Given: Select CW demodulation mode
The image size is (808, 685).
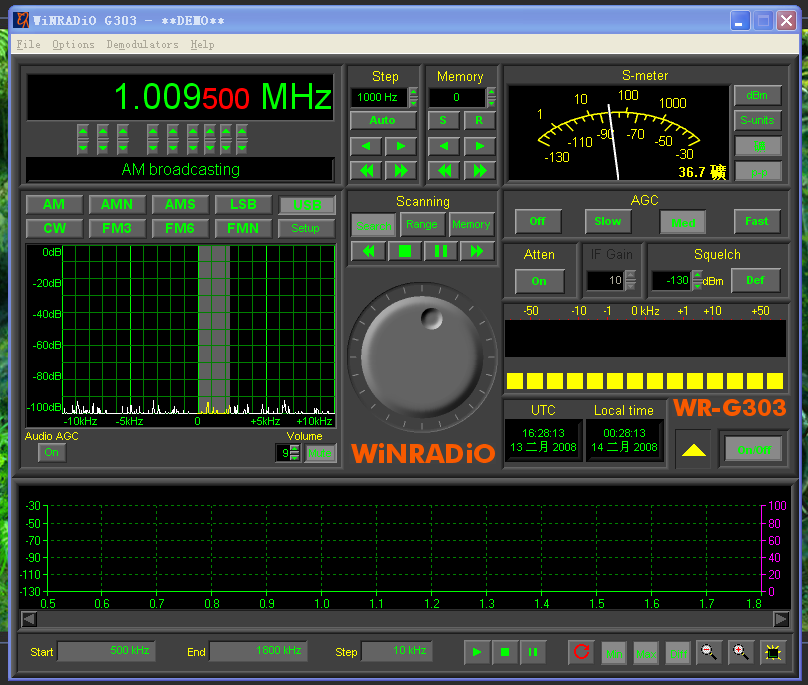Looking at the screenshot, I should [54, 228].
